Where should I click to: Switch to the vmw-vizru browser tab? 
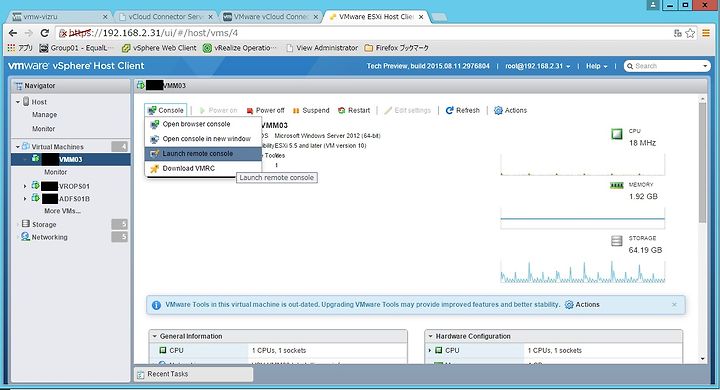(x=60, y=17)
